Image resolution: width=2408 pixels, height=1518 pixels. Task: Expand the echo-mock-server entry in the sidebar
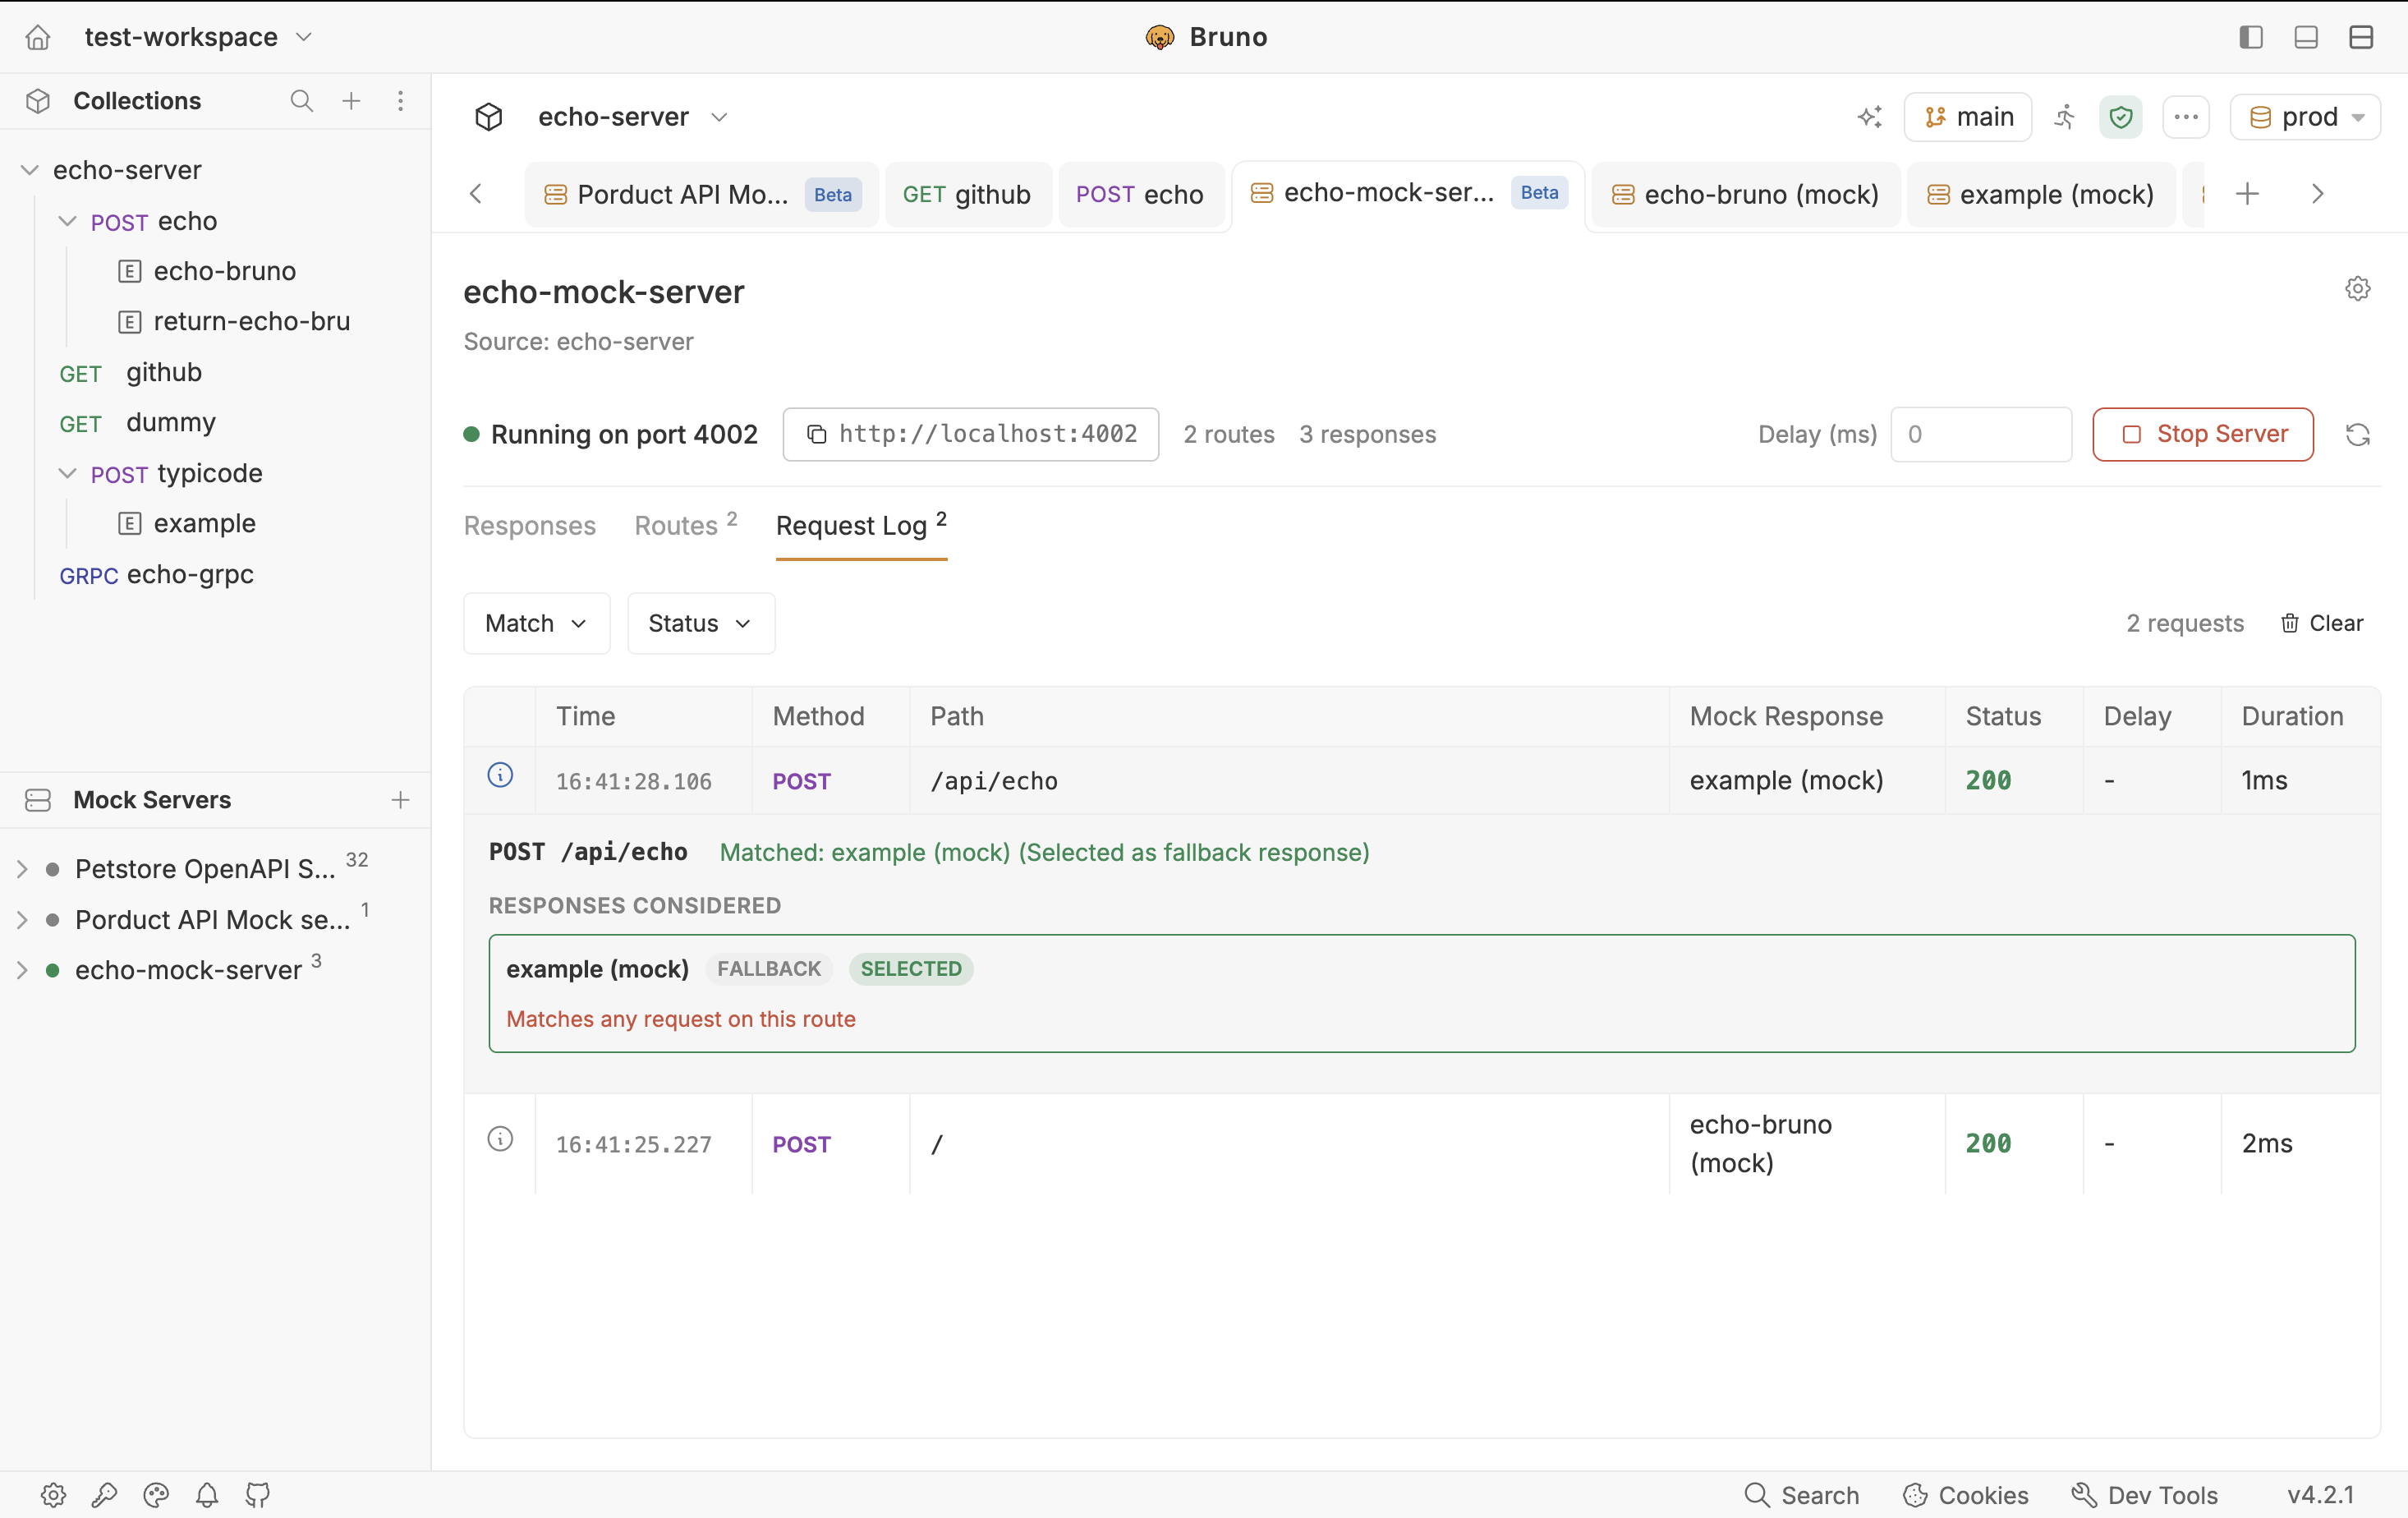click(22, 970)
